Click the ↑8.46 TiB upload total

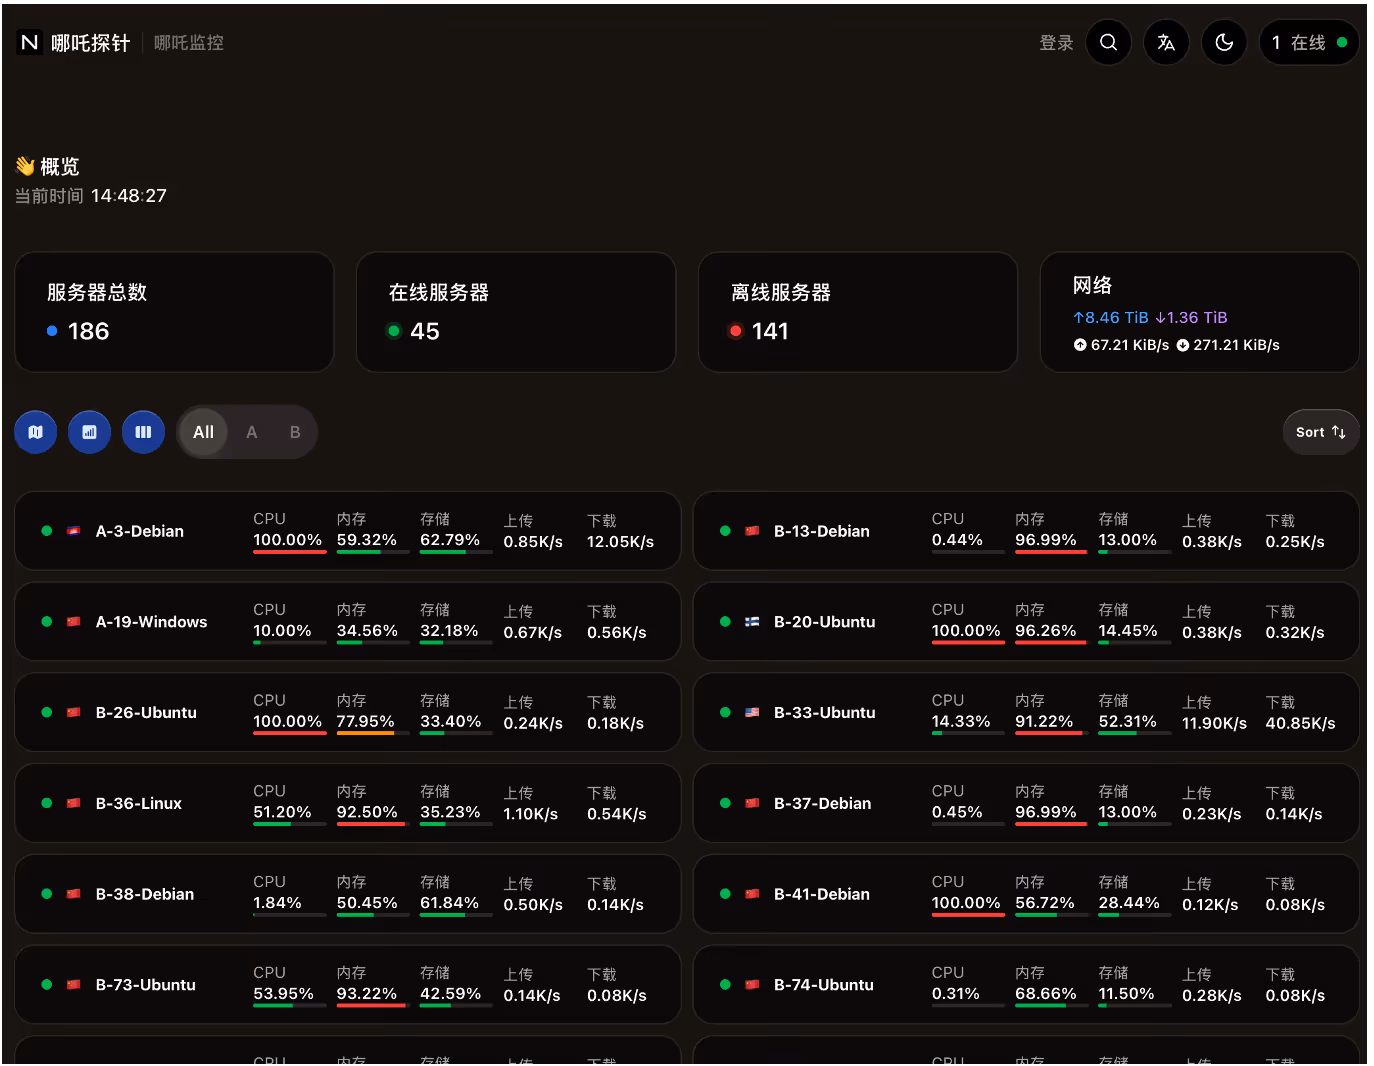tap(1110, 318)
